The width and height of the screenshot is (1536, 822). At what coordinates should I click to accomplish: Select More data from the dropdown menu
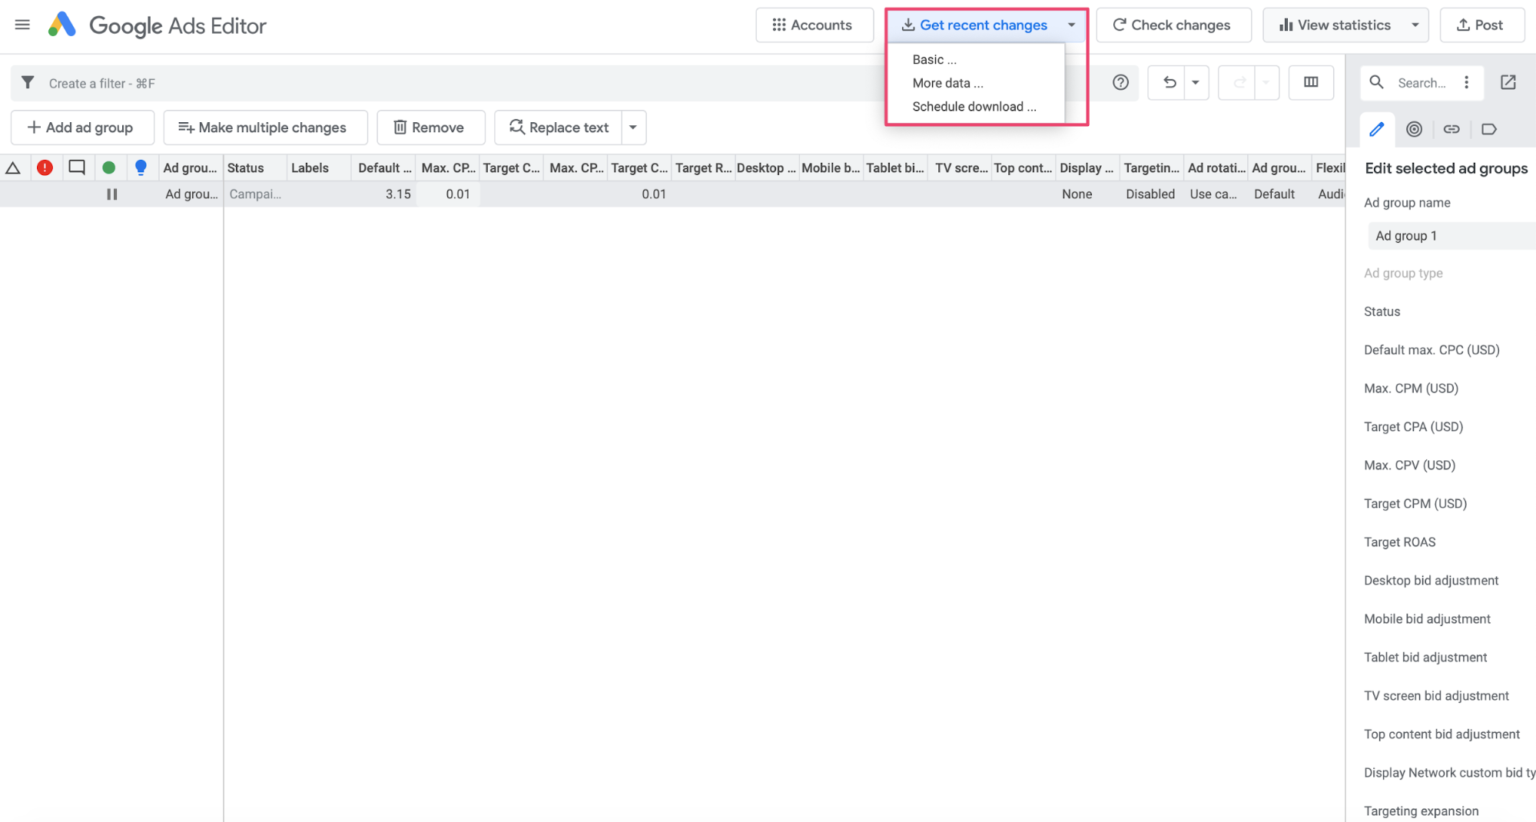coord(947,83)
